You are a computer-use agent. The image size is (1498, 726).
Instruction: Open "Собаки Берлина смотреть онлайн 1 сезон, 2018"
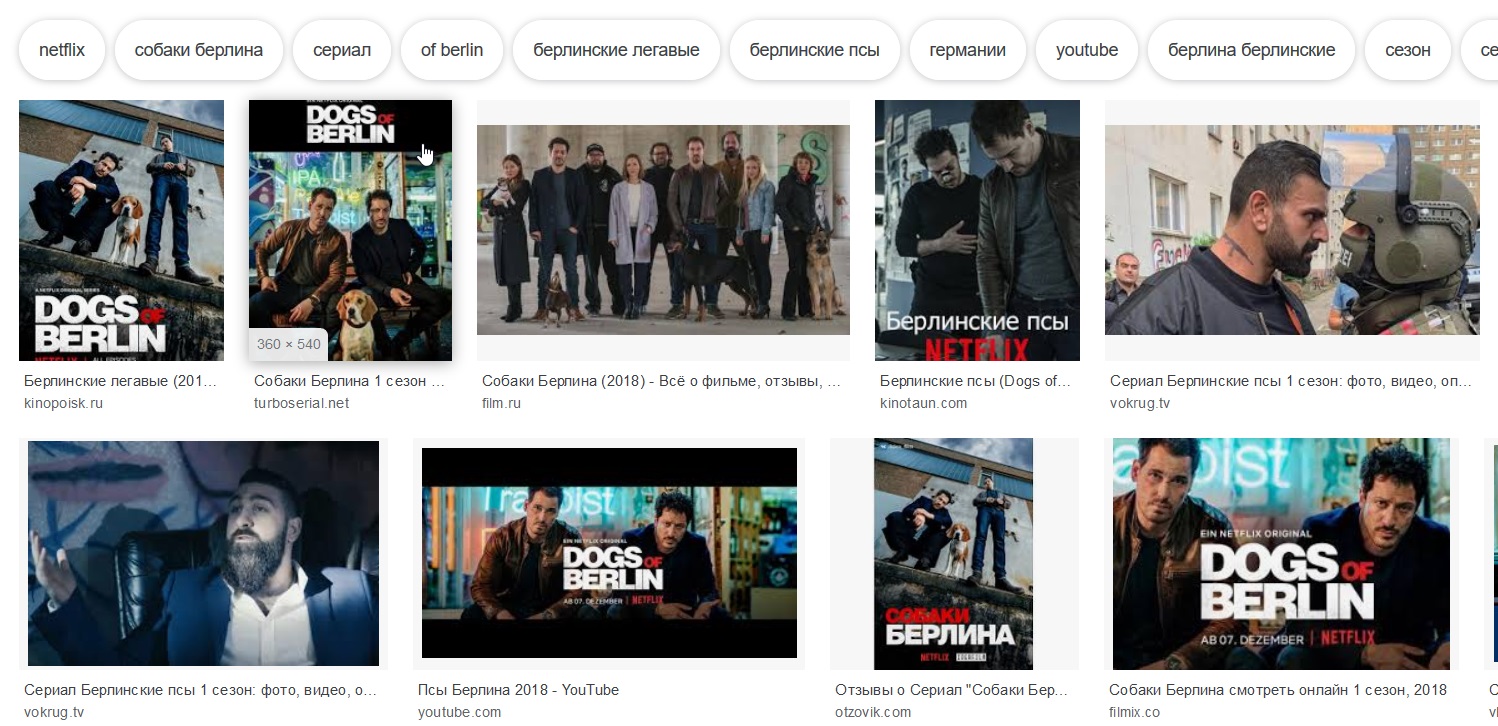(1278, 690)
